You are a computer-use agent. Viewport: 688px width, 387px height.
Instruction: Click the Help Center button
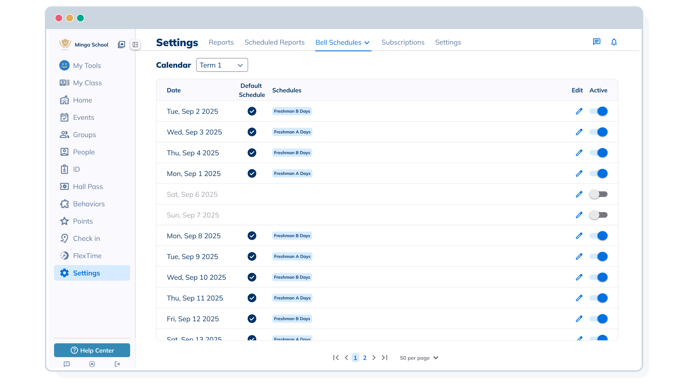(x=92, y=350)
